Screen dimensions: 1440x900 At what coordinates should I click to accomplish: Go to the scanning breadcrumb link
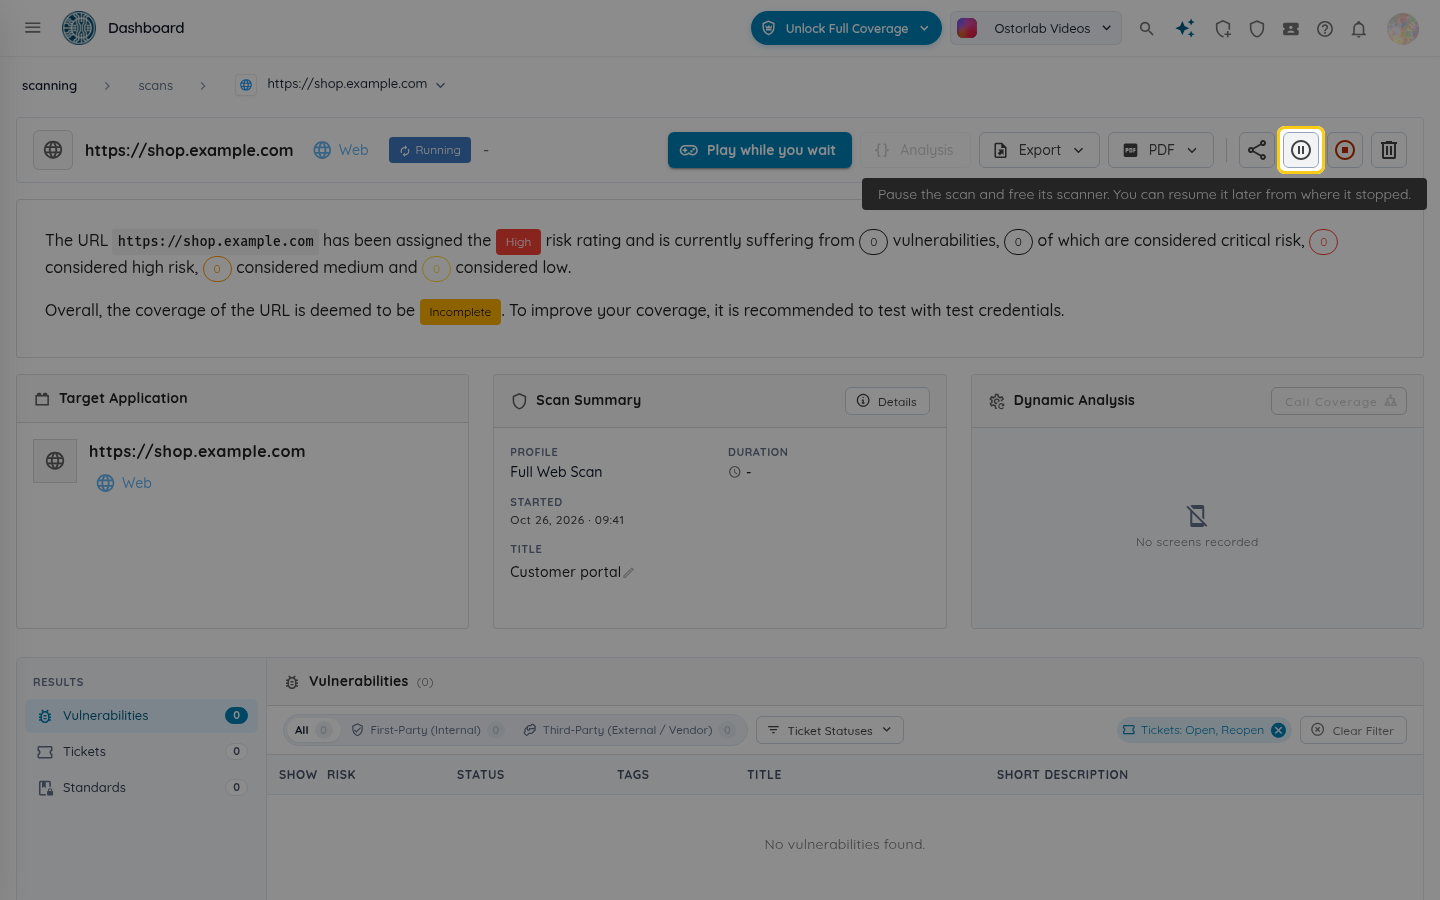click(x=49, y=86)
